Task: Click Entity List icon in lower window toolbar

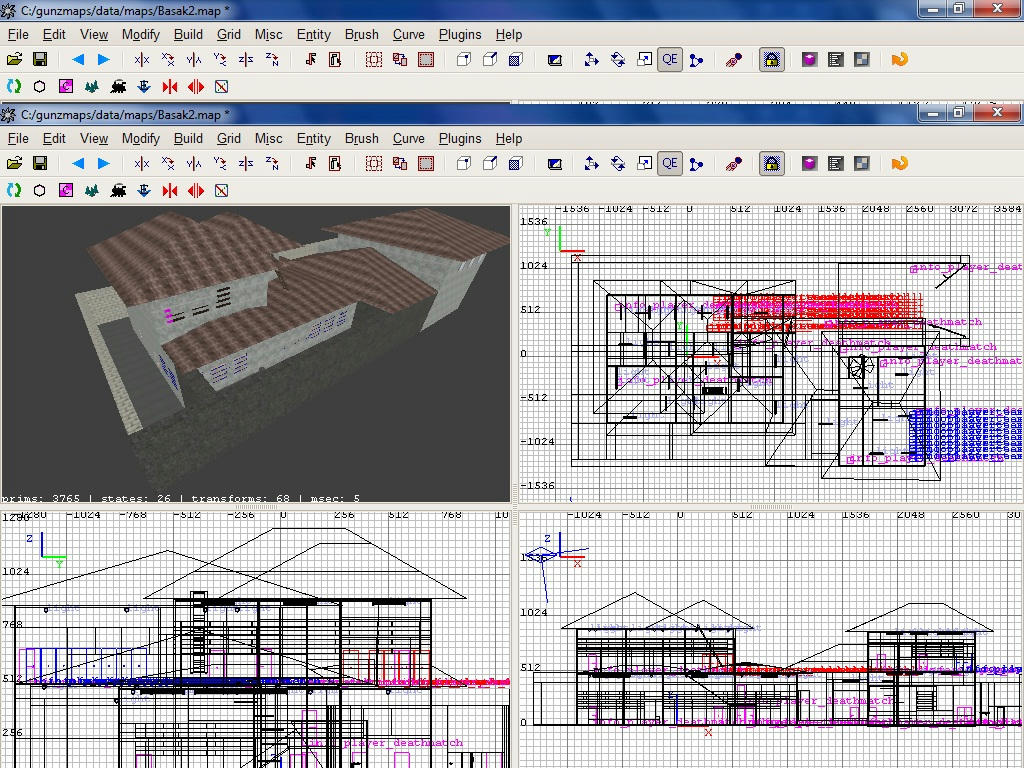Action: pos(836,163)
